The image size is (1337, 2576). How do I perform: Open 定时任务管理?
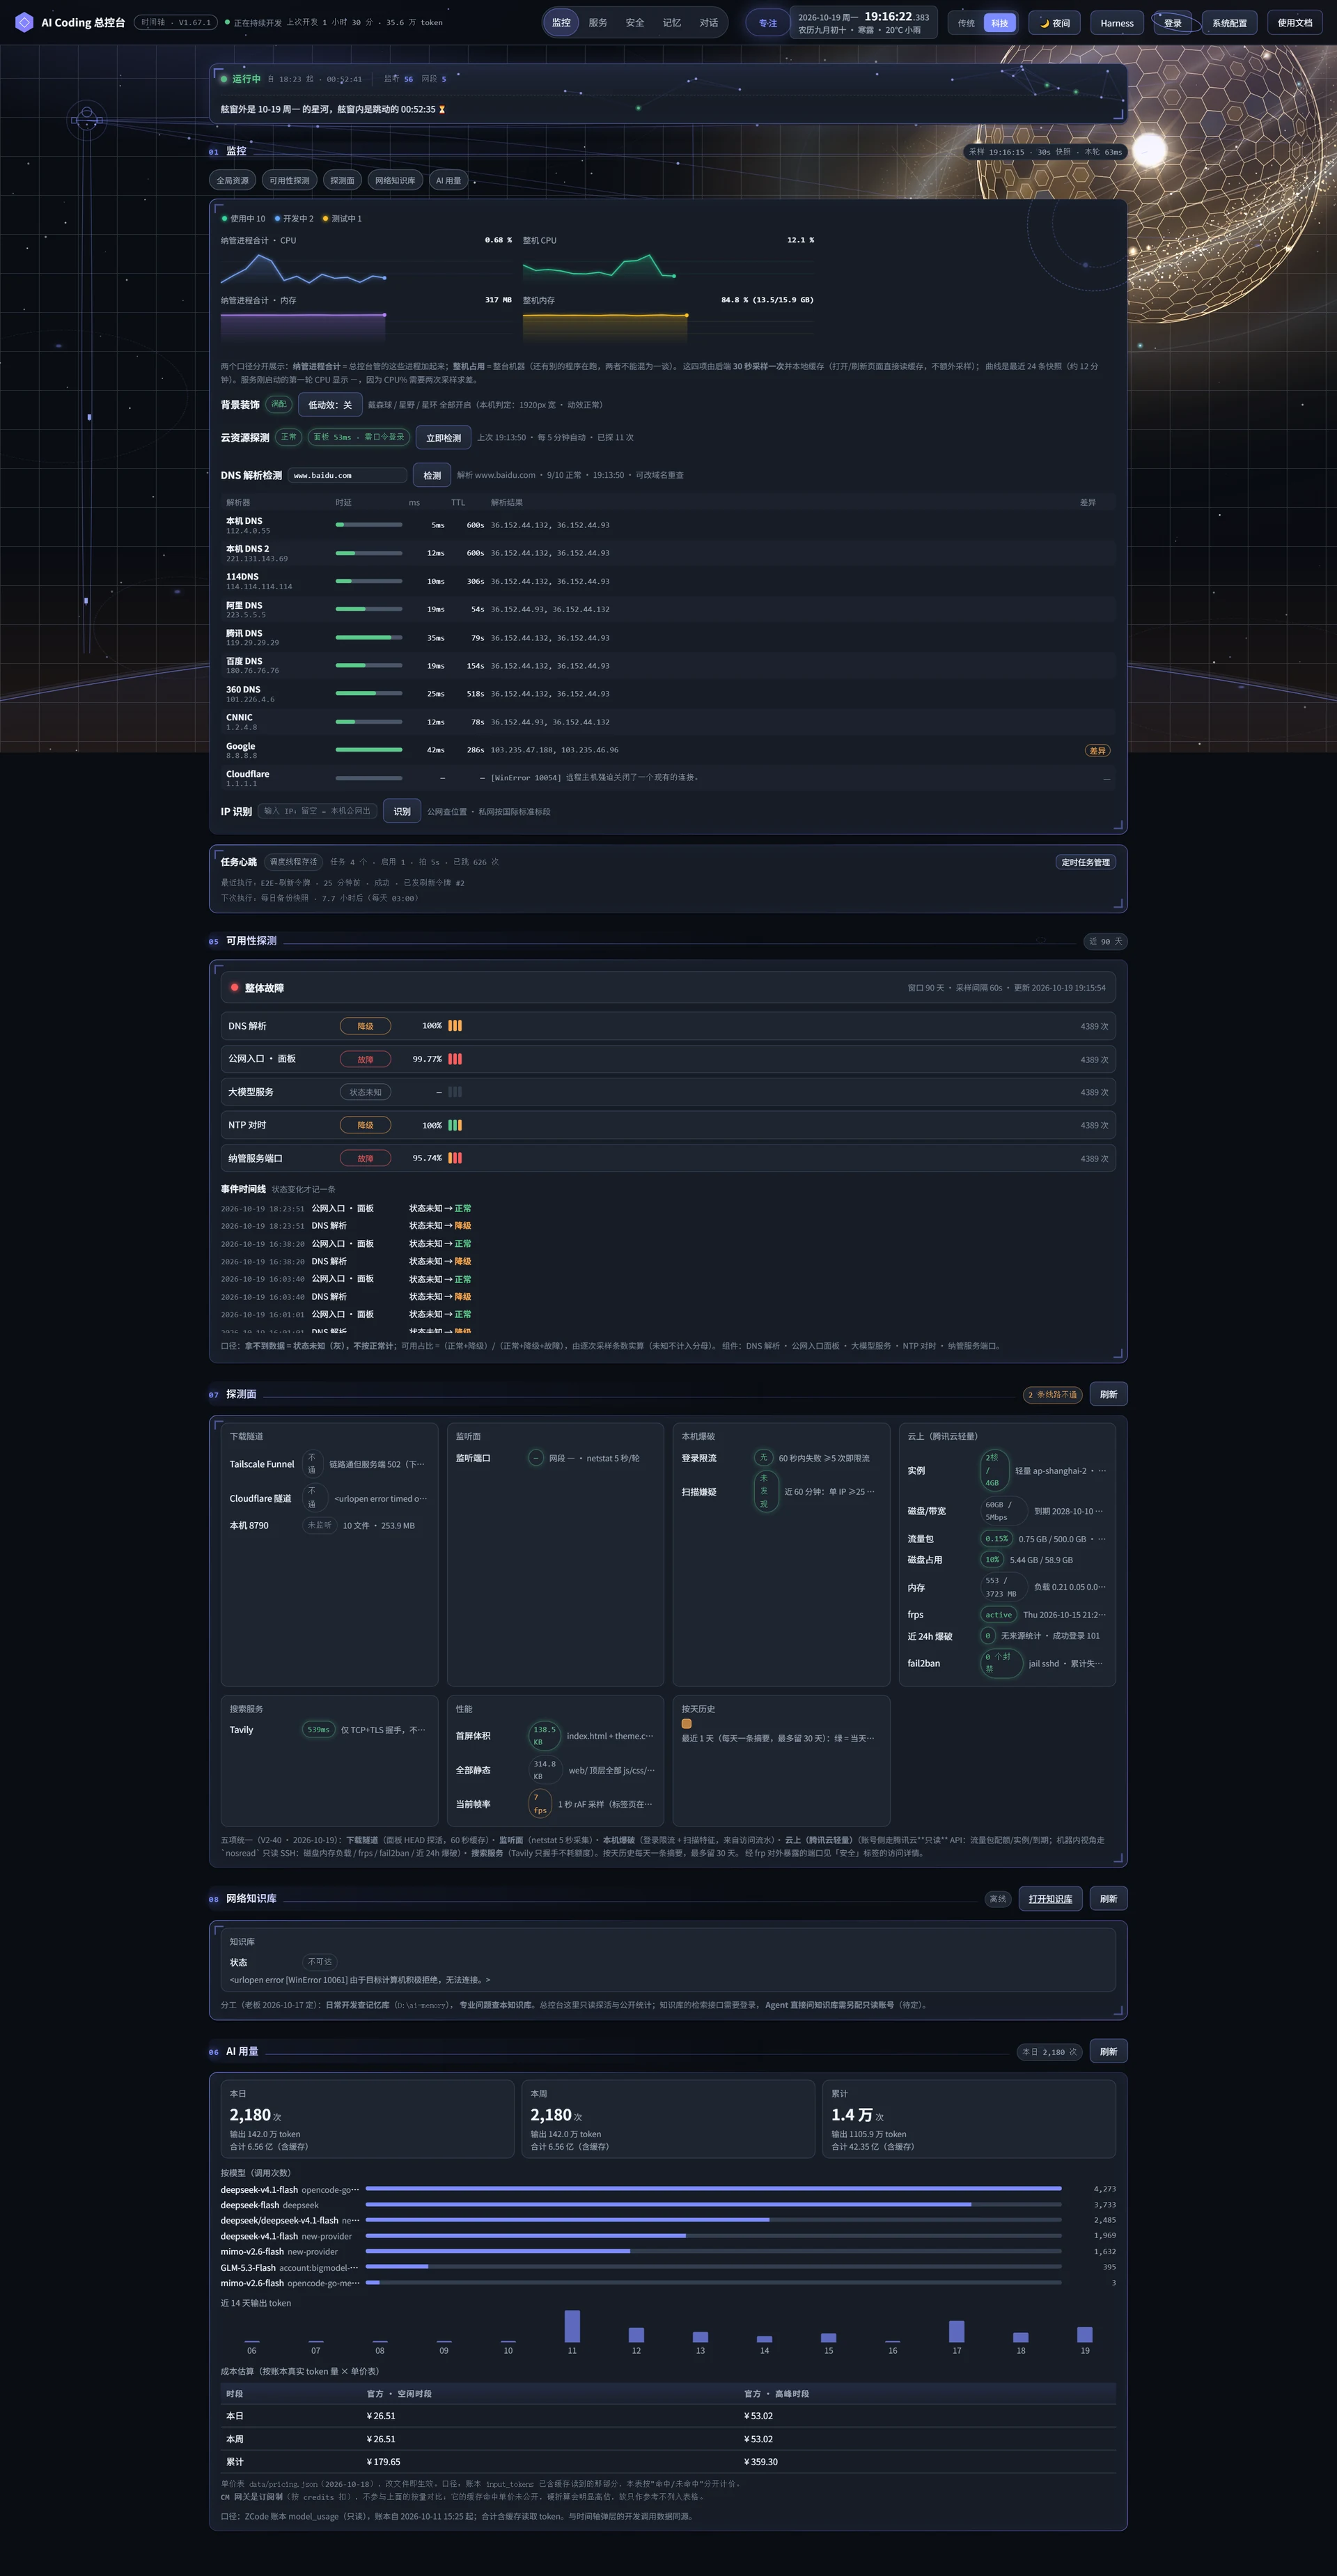click(x=1085, y=862)
